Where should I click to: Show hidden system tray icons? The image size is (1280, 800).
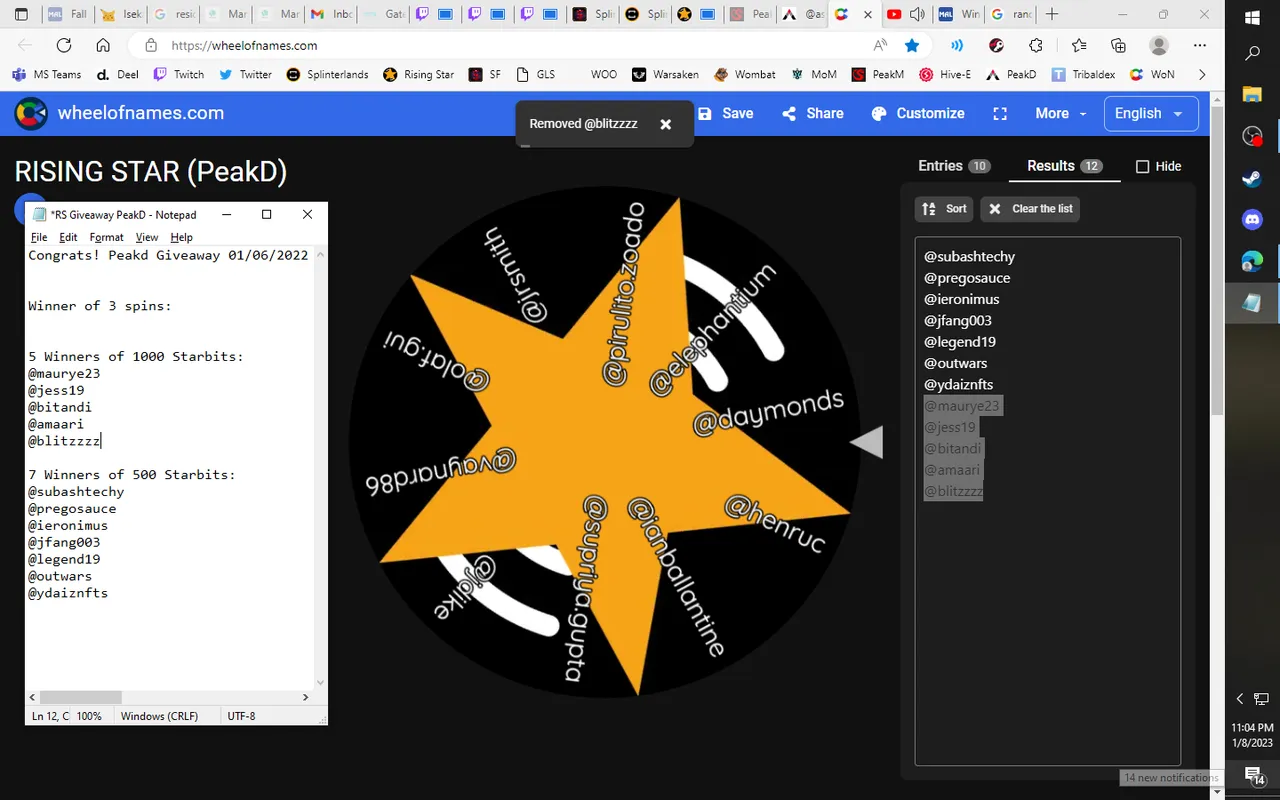[1240, 698]
